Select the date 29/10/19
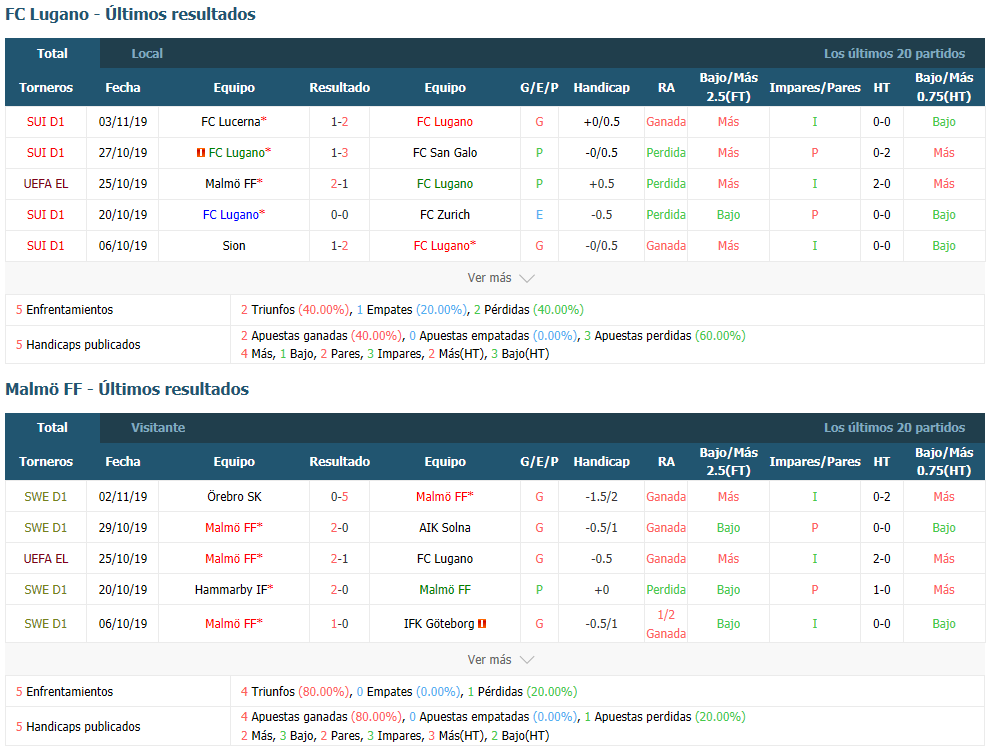Viewport: 1002px width, 753px height. pyautogui.click(x=123, y=527)
